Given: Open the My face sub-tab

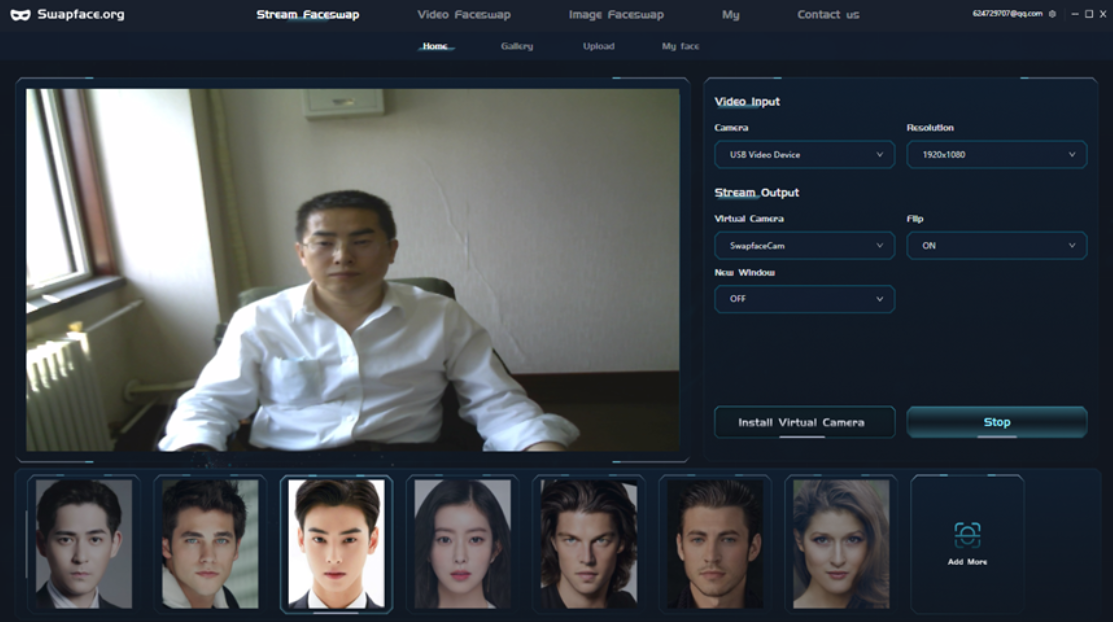Looking at the screenshot, I should click(680, 46).
